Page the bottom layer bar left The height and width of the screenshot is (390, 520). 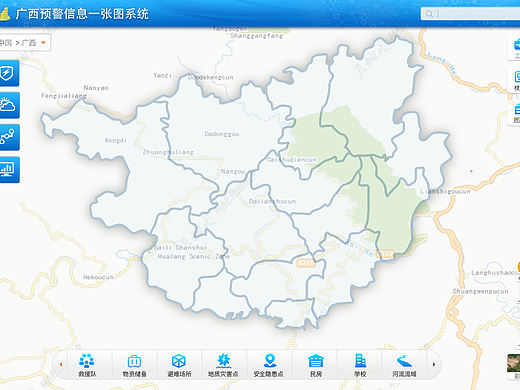pos(61,365)
